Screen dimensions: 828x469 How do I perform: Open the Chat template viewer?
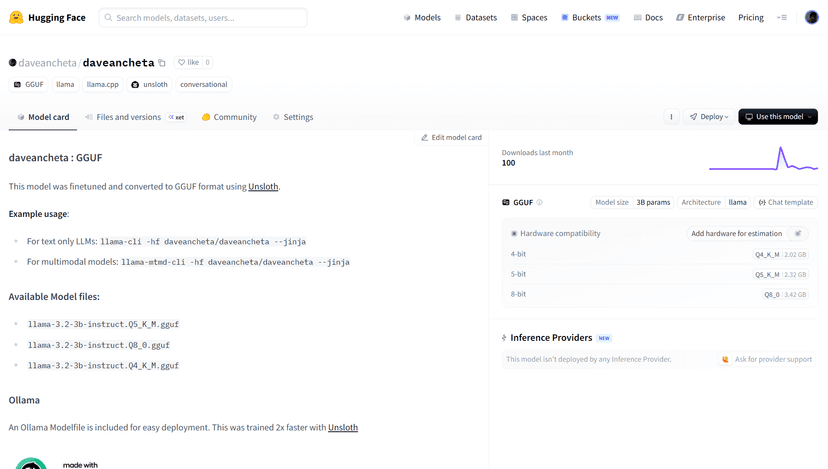pos(786,202)
